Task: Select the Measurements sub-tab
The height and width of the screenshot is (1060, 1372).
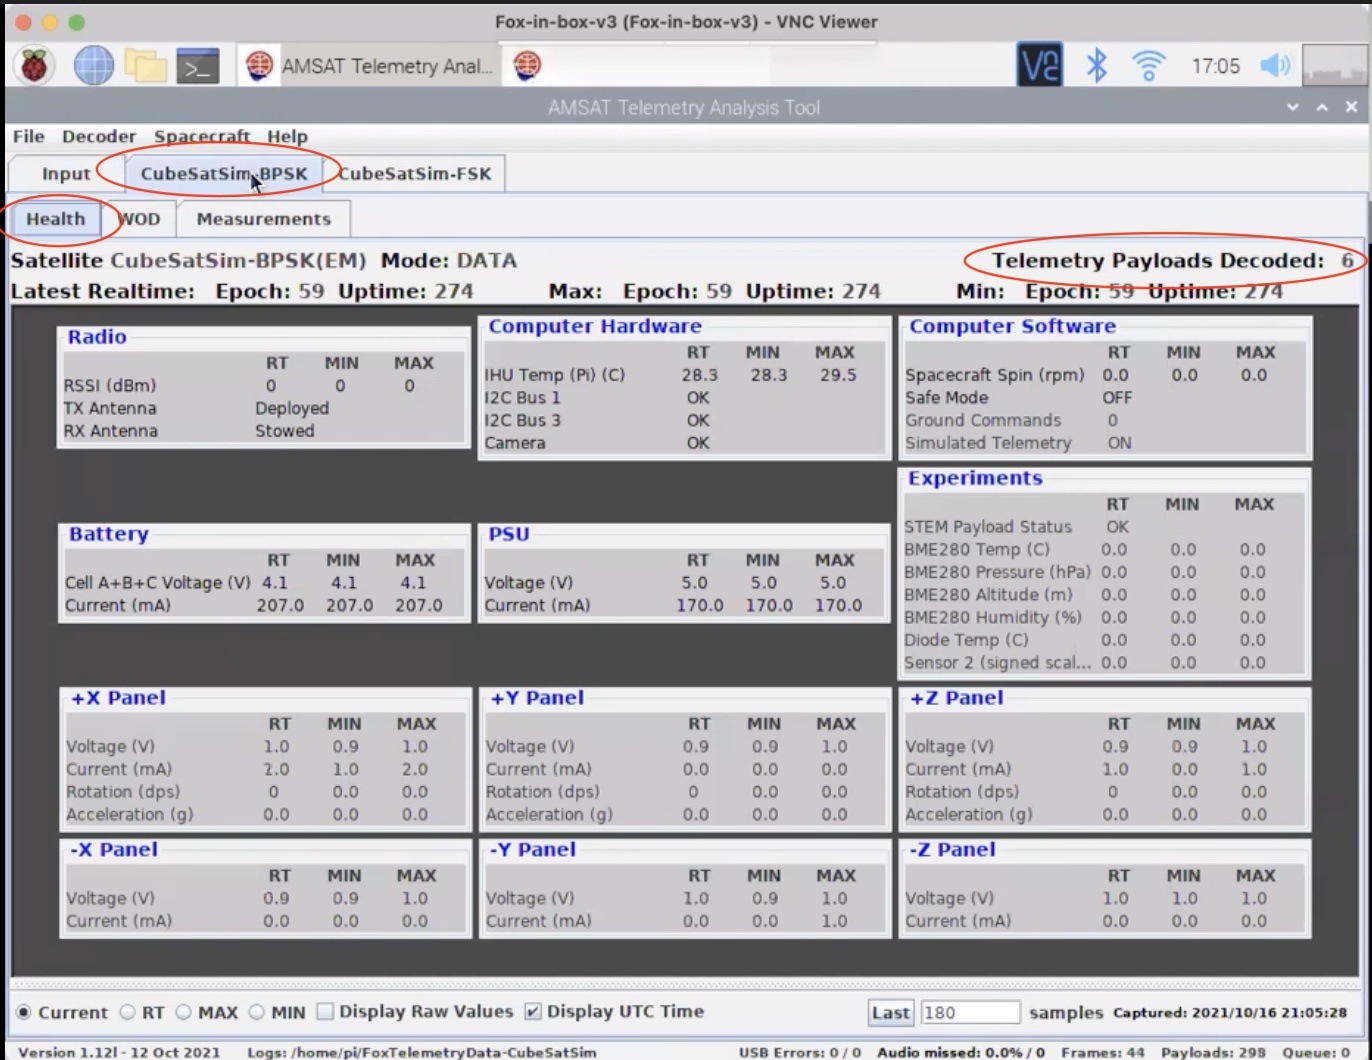Action: click(x=264, y=219)
